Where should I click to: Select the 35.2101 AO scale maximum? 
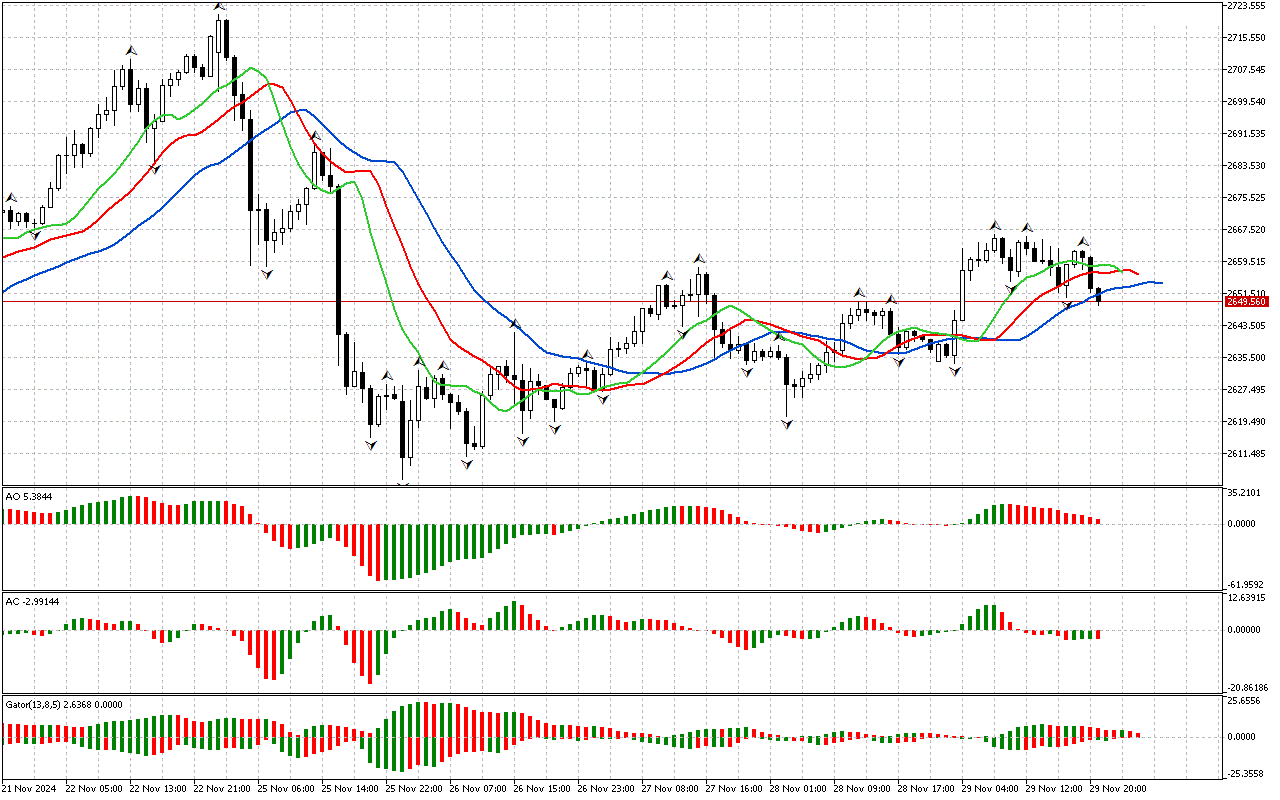[x=1244, y=493]
